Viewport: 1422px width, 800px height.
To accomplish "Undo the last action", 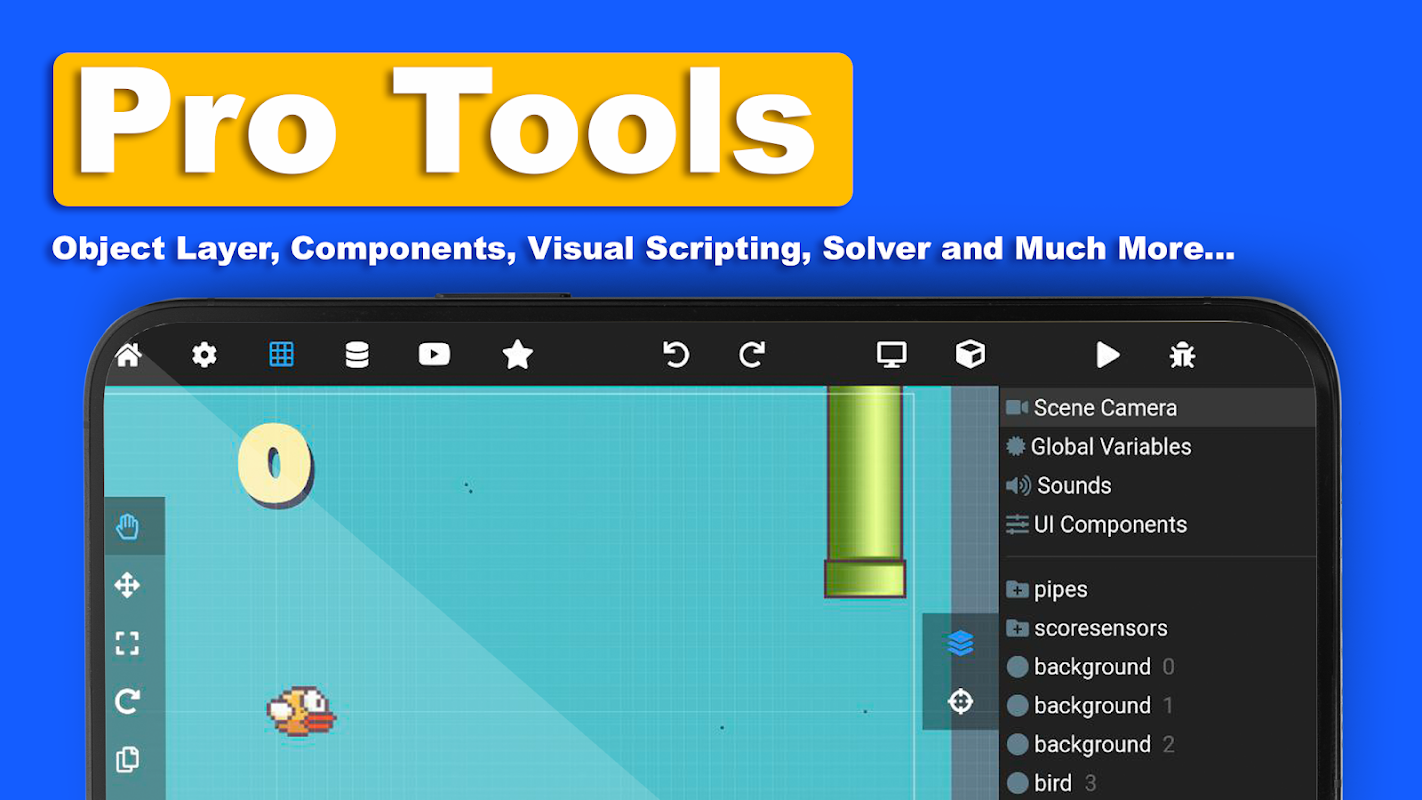I will pyautogui.click(x=676, y=354).
